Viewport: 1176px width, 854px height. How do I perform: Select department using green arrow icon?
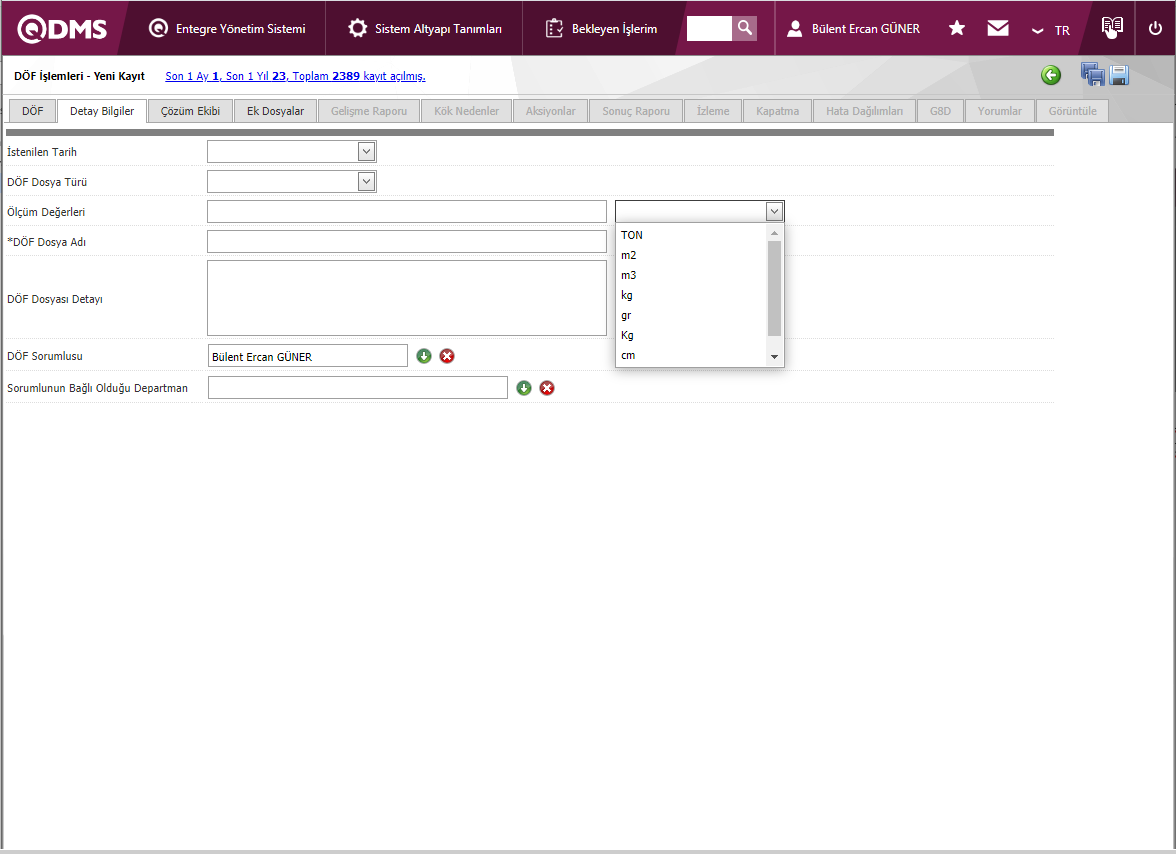coord(524,388)
